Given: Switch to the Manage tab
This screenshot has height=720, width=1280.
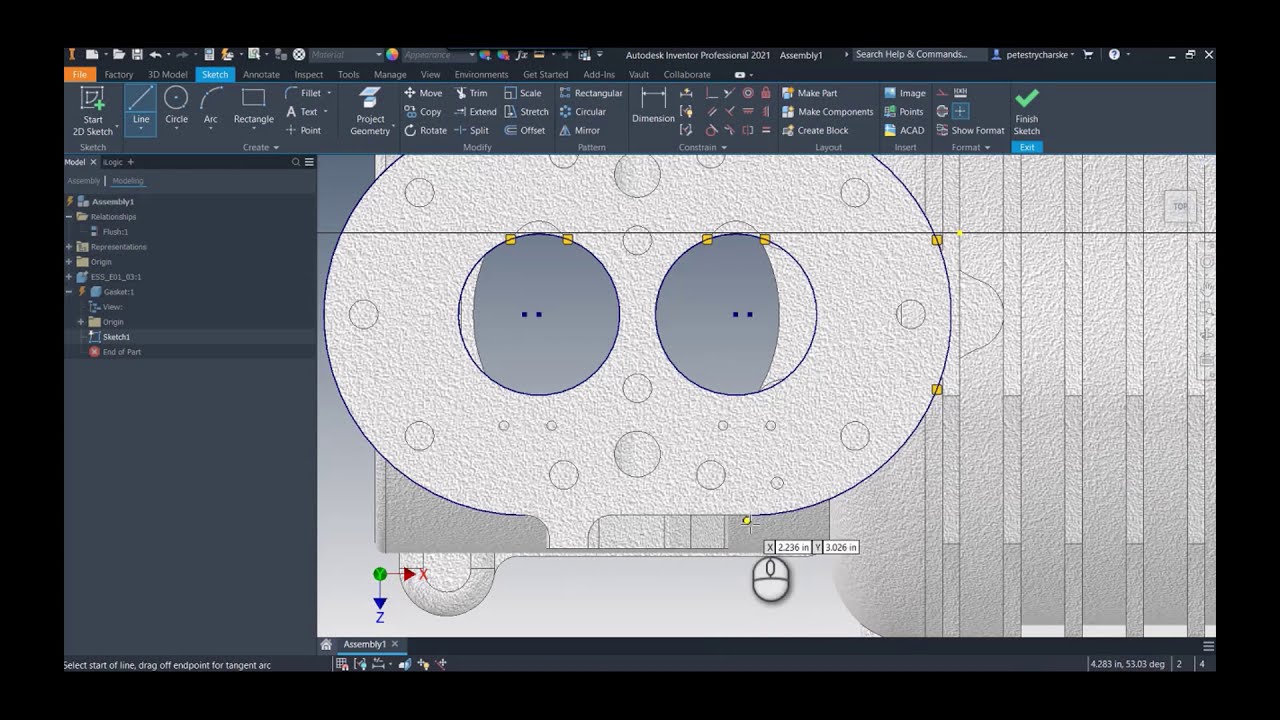Looking at the screenshot, I should click(390, 74).
